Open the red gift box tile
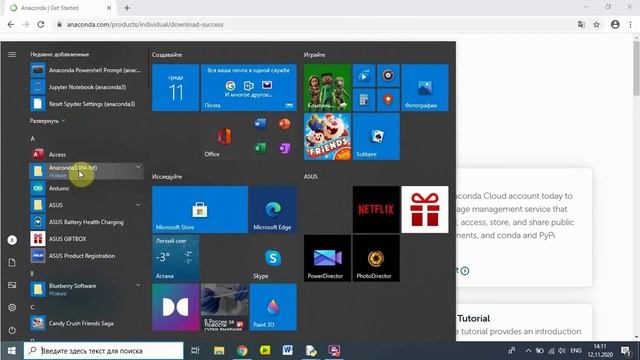640x360 pixels. click(x=425, y=209)
